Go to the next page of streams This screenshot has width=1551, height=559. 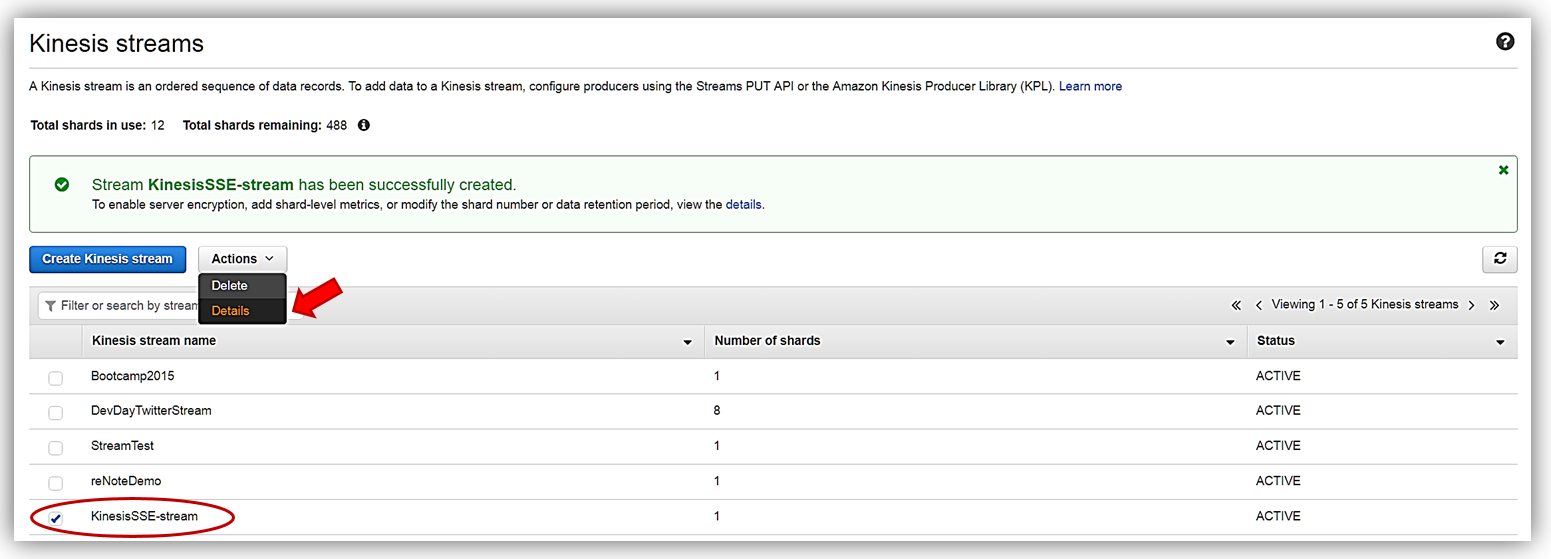(x=1471, y=305)
